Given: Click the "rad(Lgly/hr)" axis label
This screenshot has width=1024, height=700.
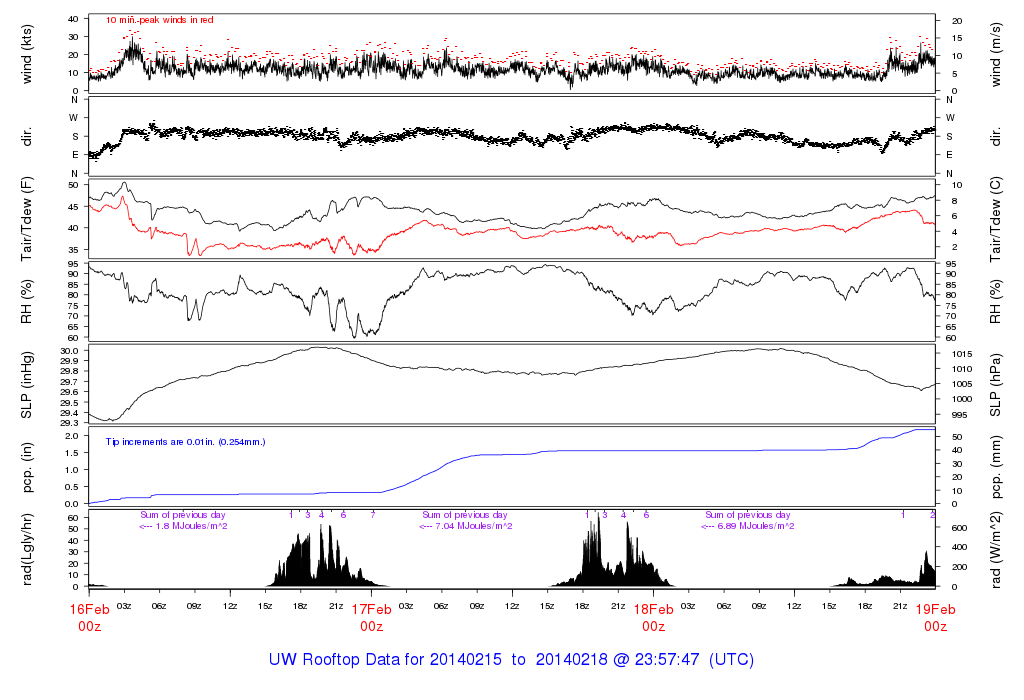Looking at the screenshot, I should pos(27,550).
